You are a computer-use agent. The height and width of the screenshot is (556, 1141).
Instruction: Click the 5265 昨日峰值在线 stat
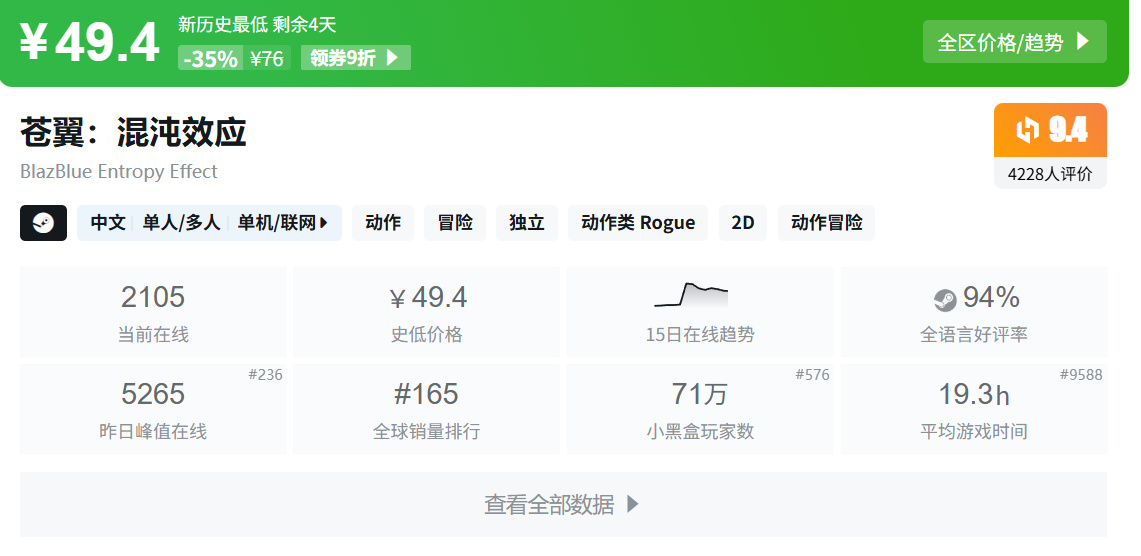153,409
